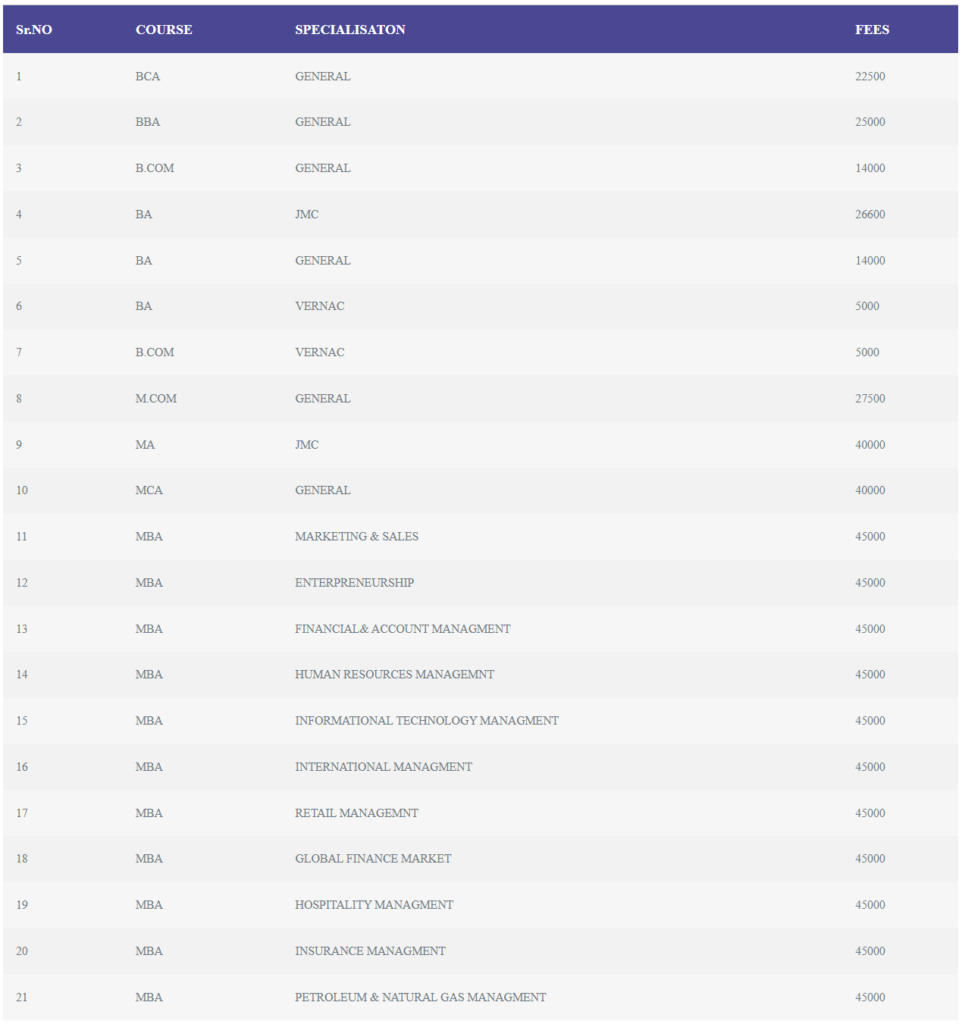Click the SPECIALISATON column header
The height and width of the screenshot is (1024, 962).
[x=350, y=29]
